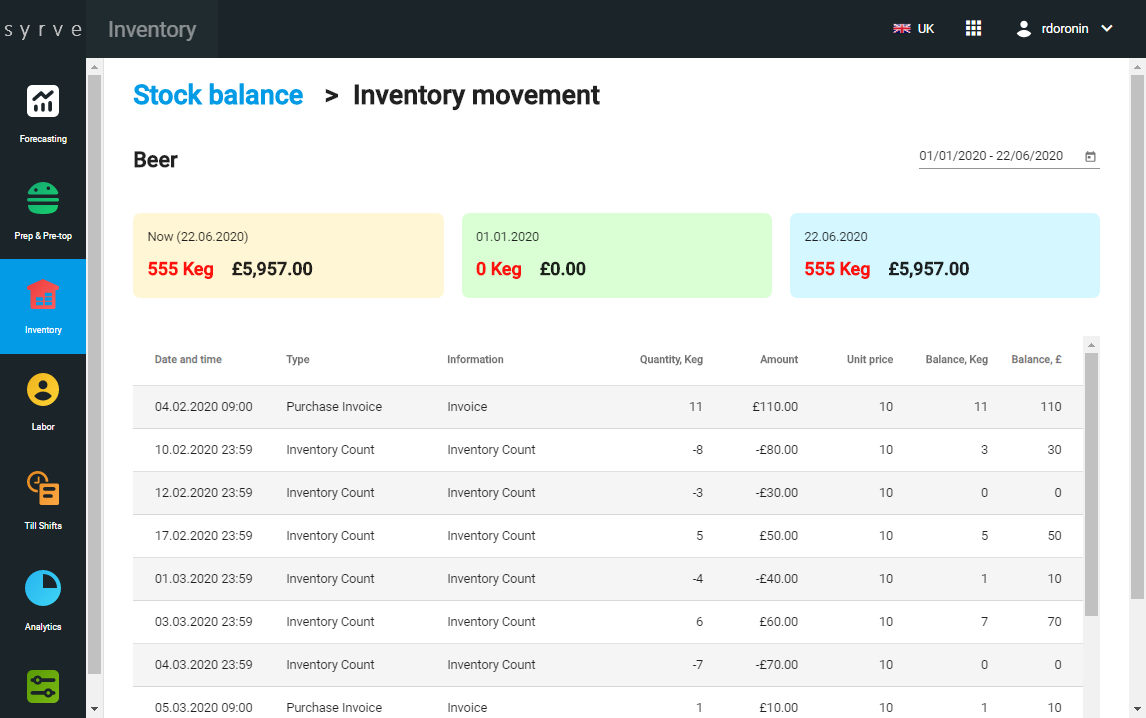This screenshot has height=718, width=1146.
Task: Click the calendar icon in date range
Action: click(1090, 157)
